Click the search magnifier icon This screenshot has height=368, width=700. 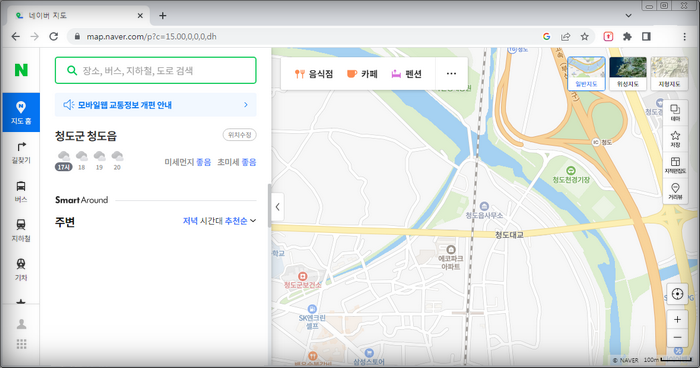72,70
